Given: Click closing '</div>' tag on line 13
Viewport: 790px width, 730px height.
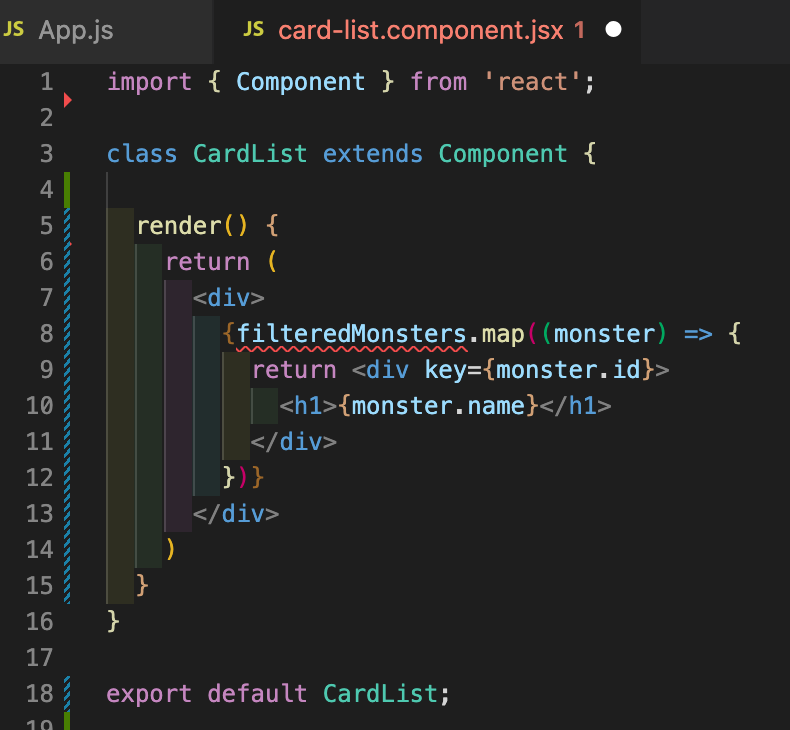Looking at the screenshot, I should [236, 514].
